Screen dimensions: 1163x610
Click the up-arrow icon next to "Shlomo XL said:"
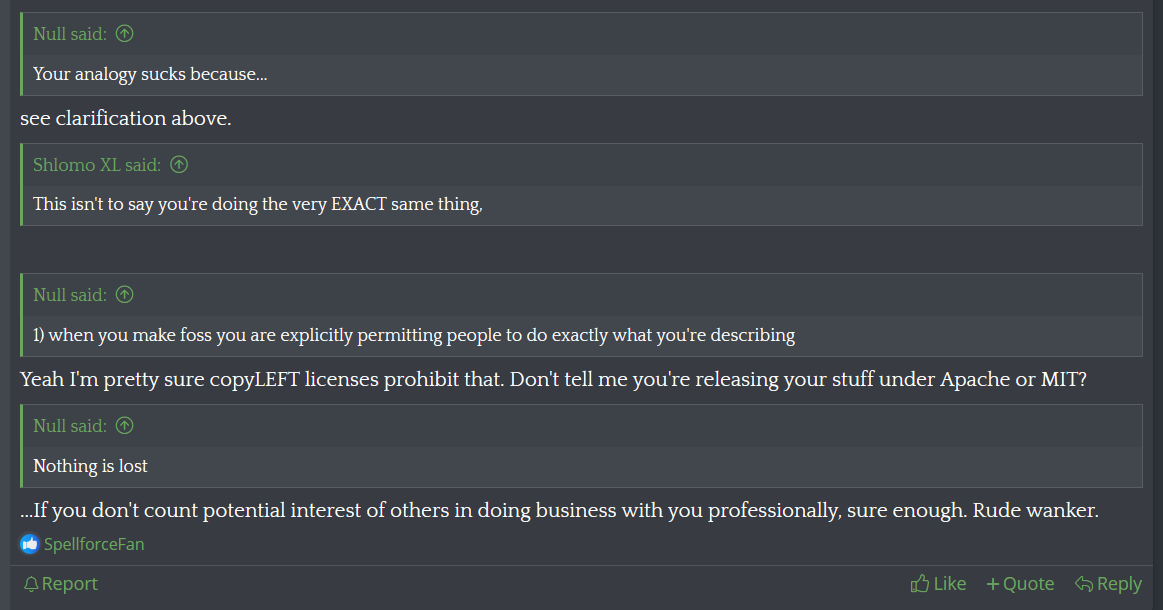tap(179, 165)
